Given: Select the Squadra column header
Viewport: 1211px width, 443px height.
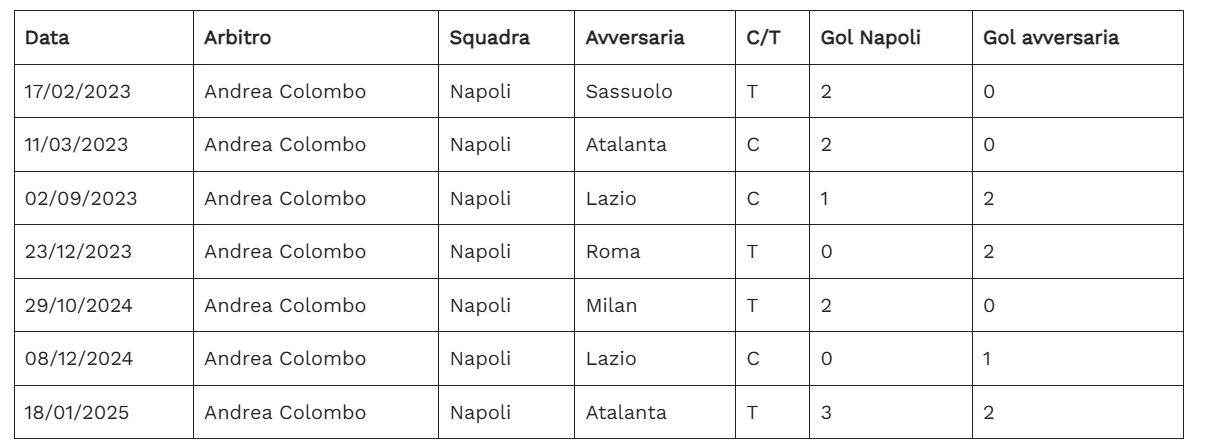Looking at the screenshot, I should 489,38.
